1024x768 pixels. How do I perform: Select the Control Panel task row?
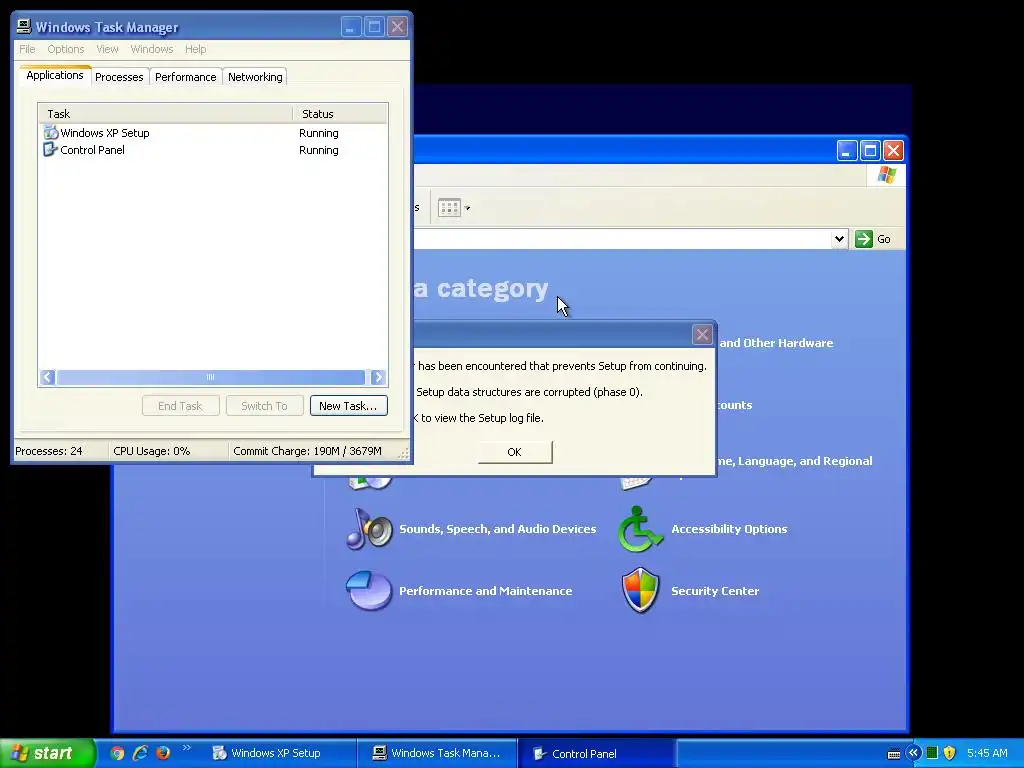[x=213, y=150]
